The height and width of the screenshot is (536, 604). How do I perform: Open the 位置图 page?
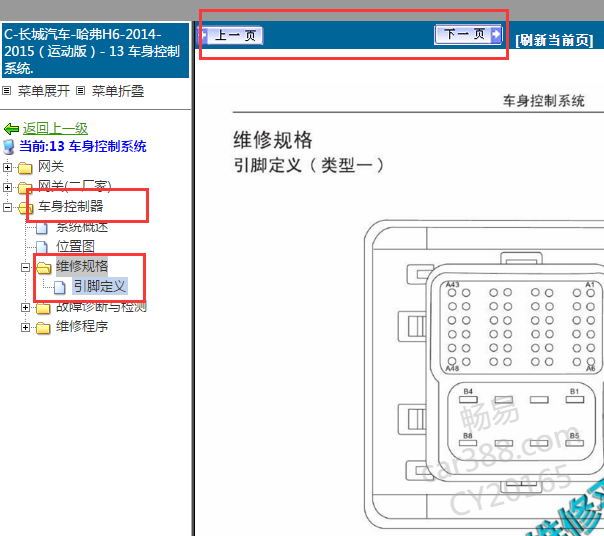pos(75,246)
